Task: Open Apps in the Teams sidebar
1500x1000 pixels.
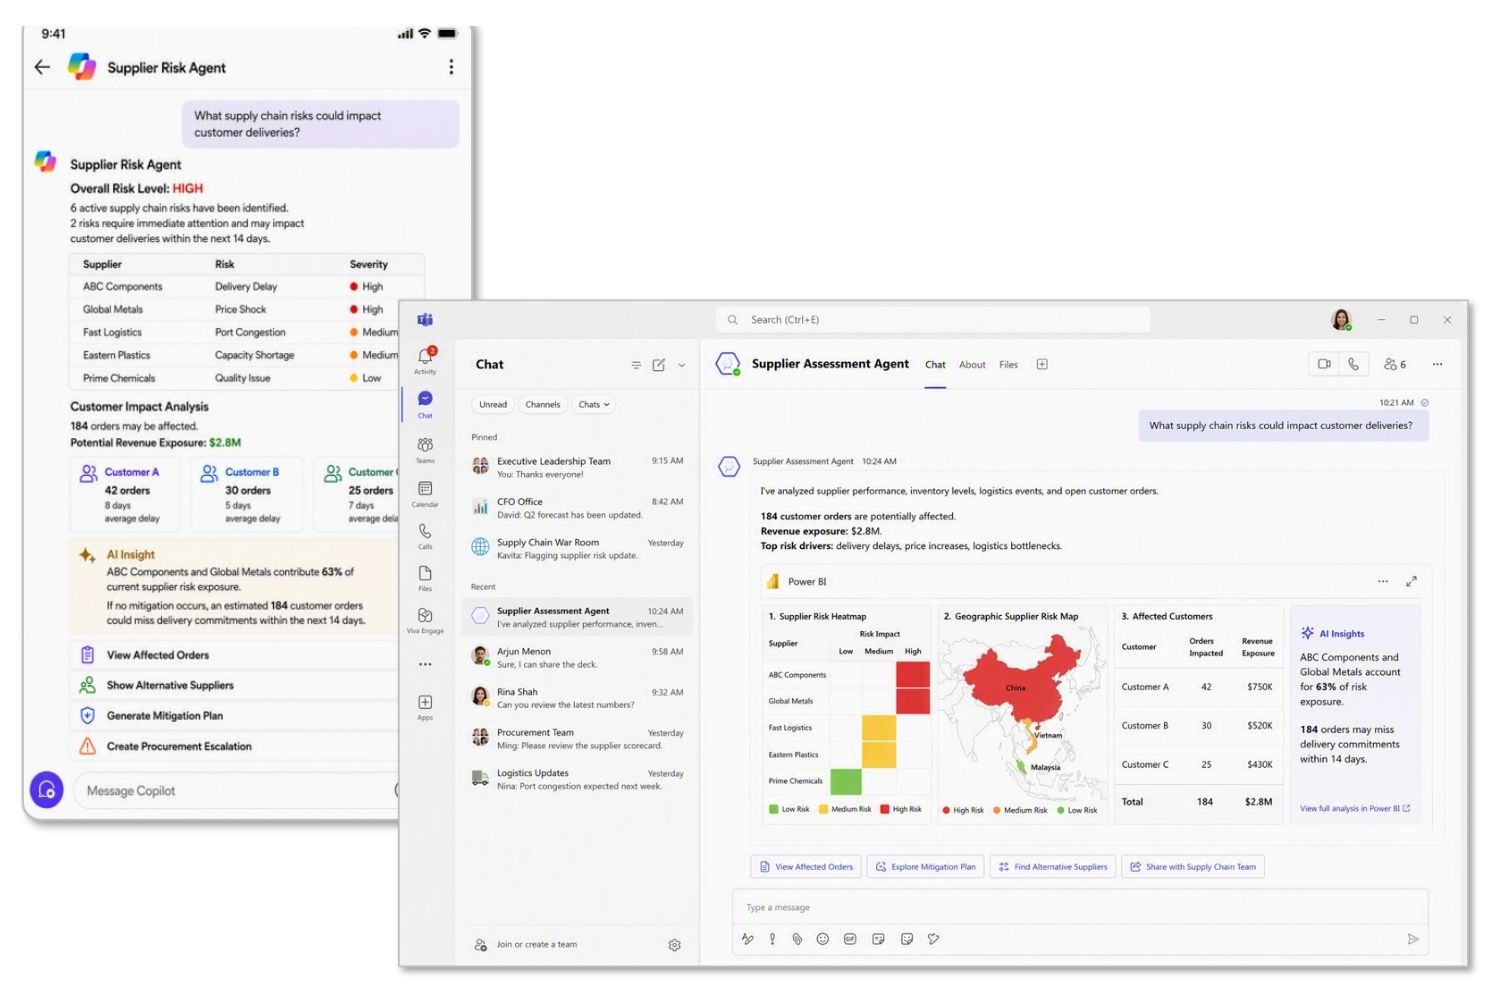Action: [x=425, y=707]
